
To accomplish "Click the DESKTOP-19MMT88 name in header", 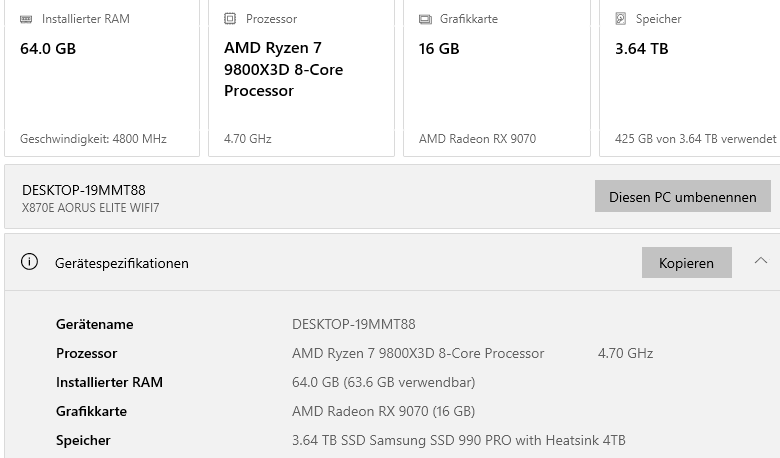I will tap(84, 190).
